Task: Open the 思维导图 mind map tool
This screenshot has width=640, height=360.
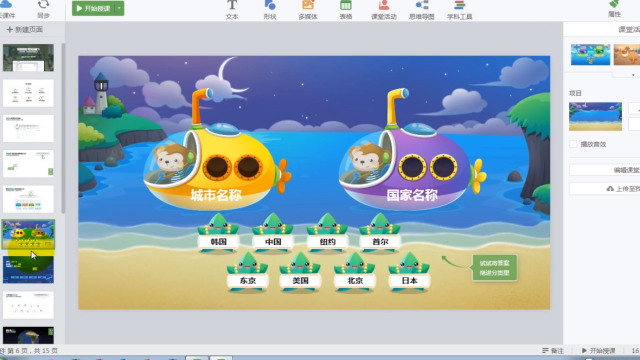Action: click(x=422, y=10)
